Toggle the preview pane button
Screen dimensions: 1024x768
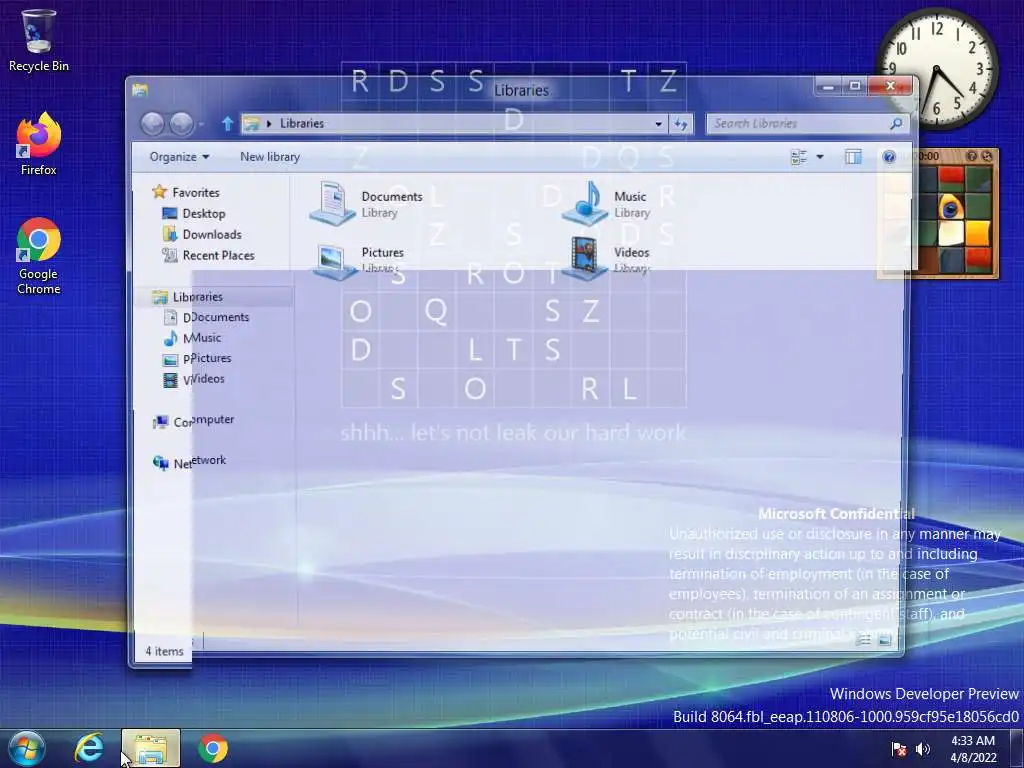pos(853,157)
